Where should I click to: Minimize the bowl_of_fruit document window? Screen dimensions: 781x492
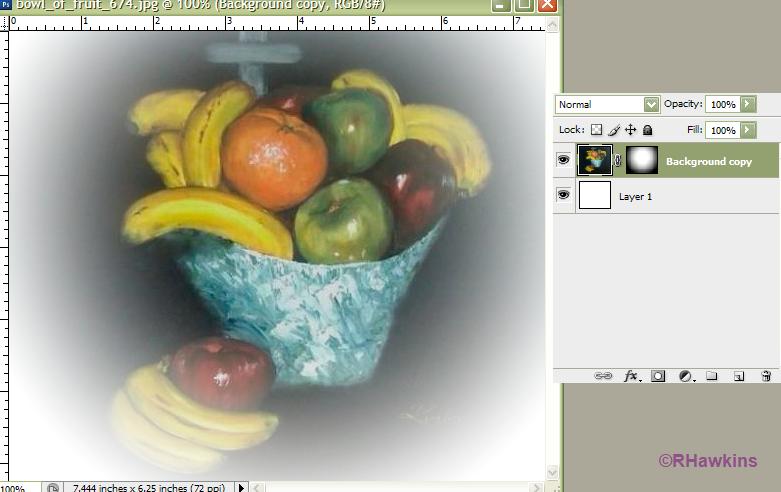coord(501,4)
